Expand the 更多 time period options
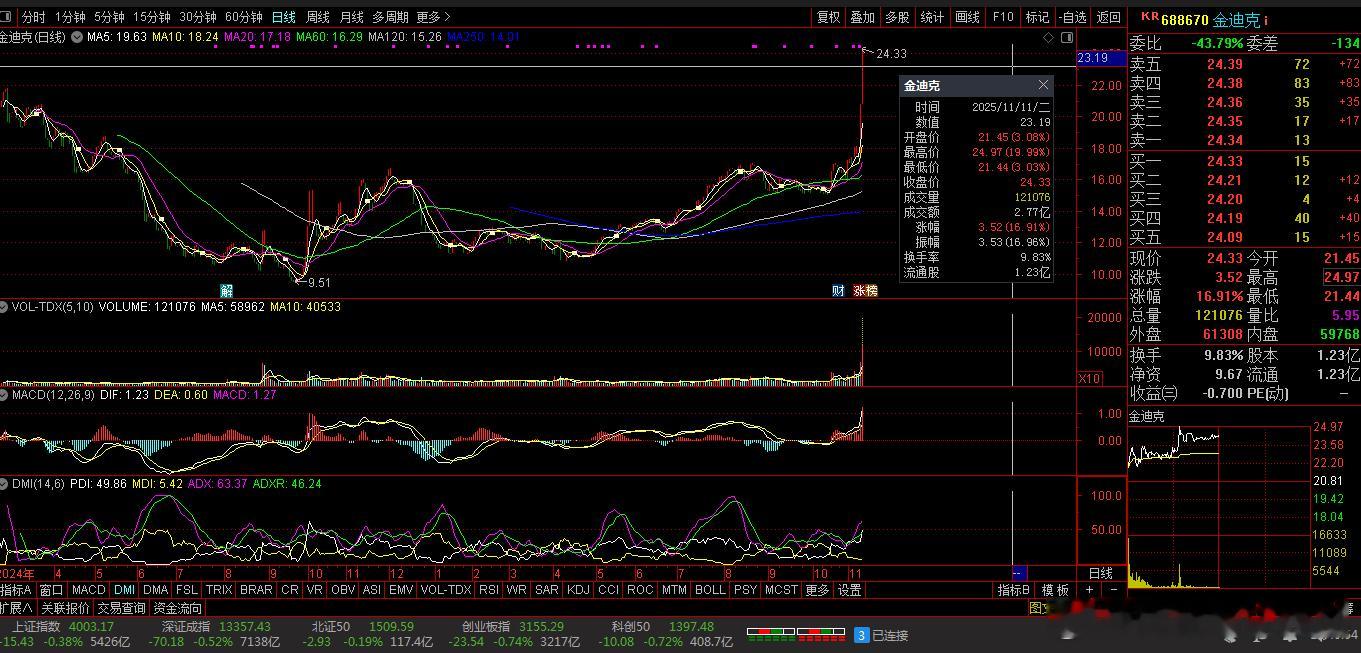The width and height of the screenshot is (1361, 653). click(x=433, y=17)
